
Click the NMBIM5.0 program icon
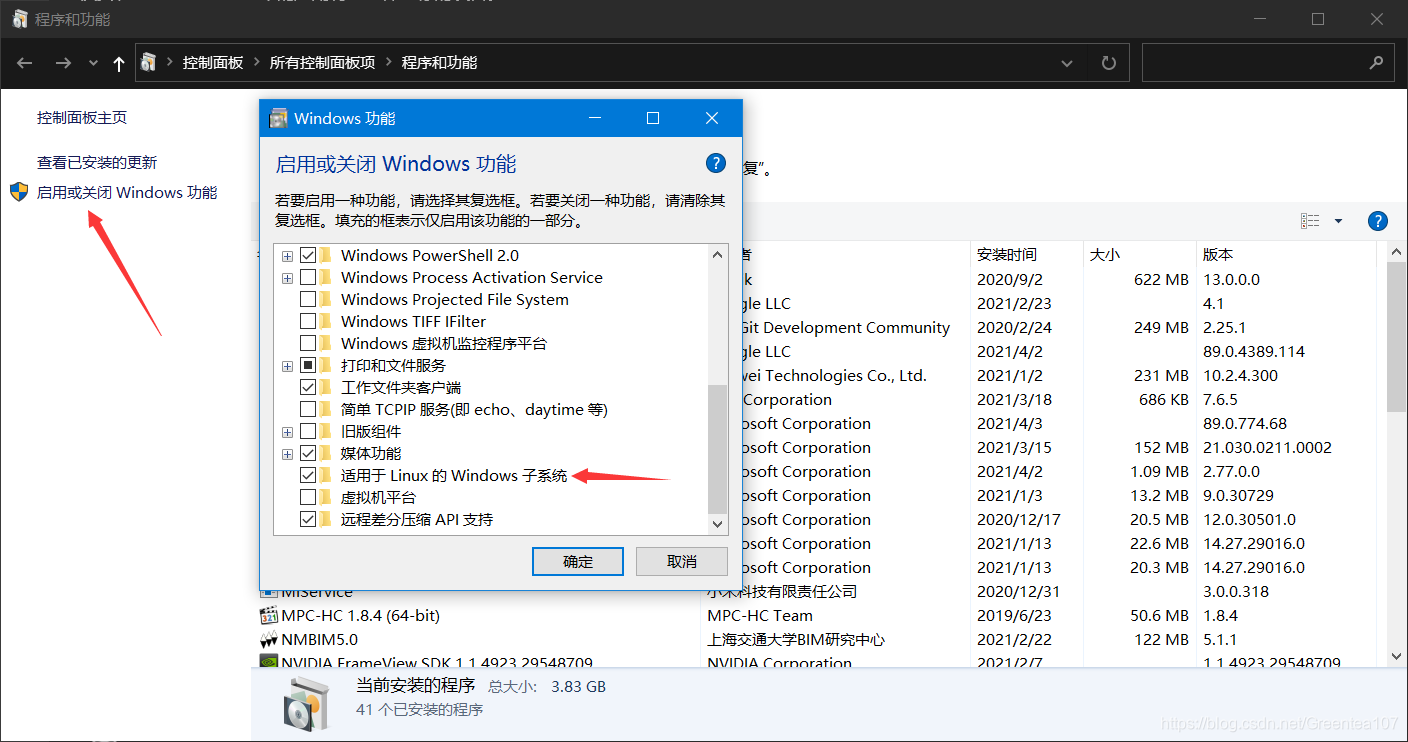(x=268, y=640)
